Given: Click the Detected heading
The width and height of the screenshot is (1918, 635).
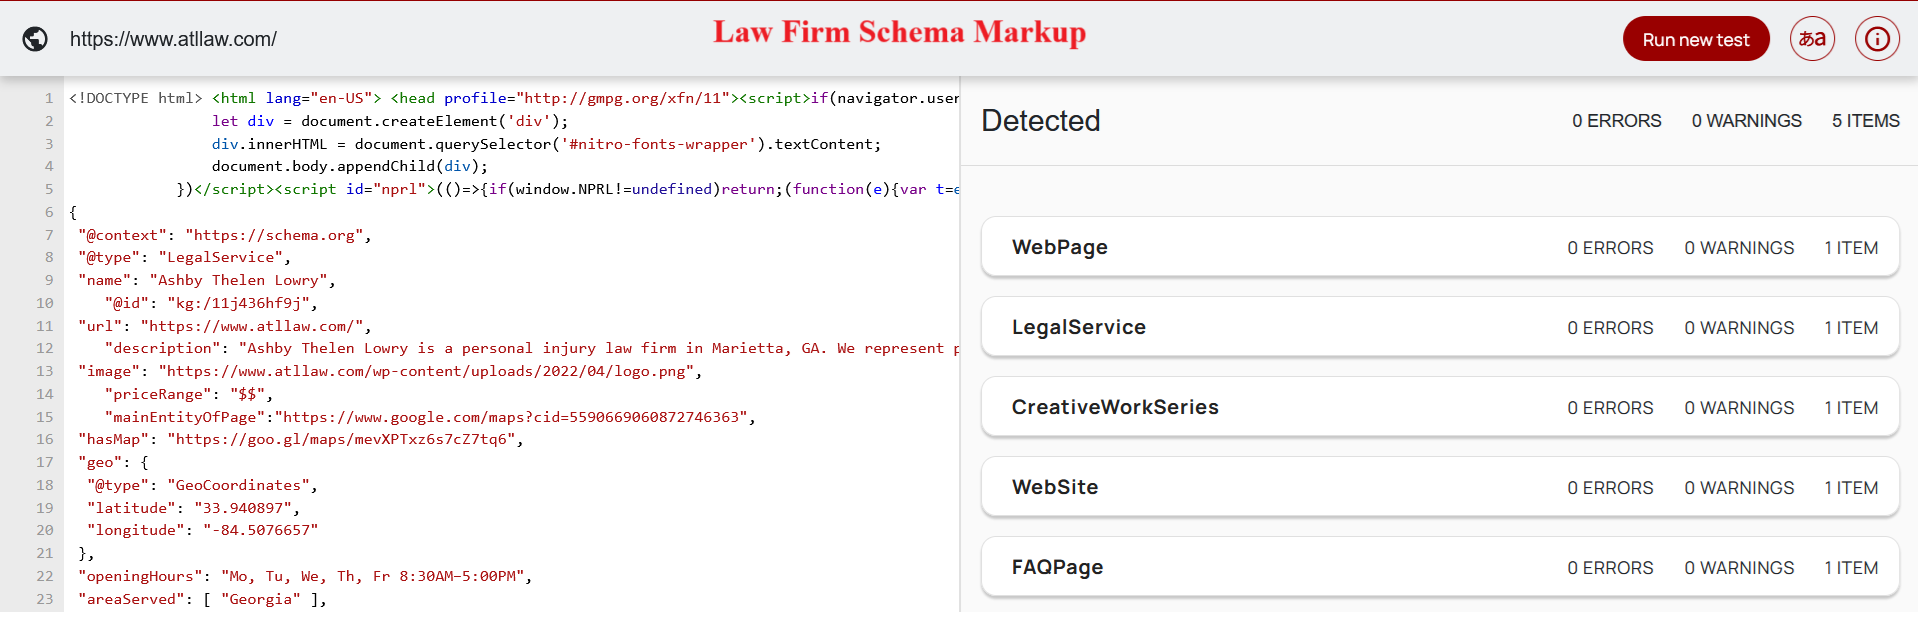Looking at the screenshot, I should (1040, 121).
